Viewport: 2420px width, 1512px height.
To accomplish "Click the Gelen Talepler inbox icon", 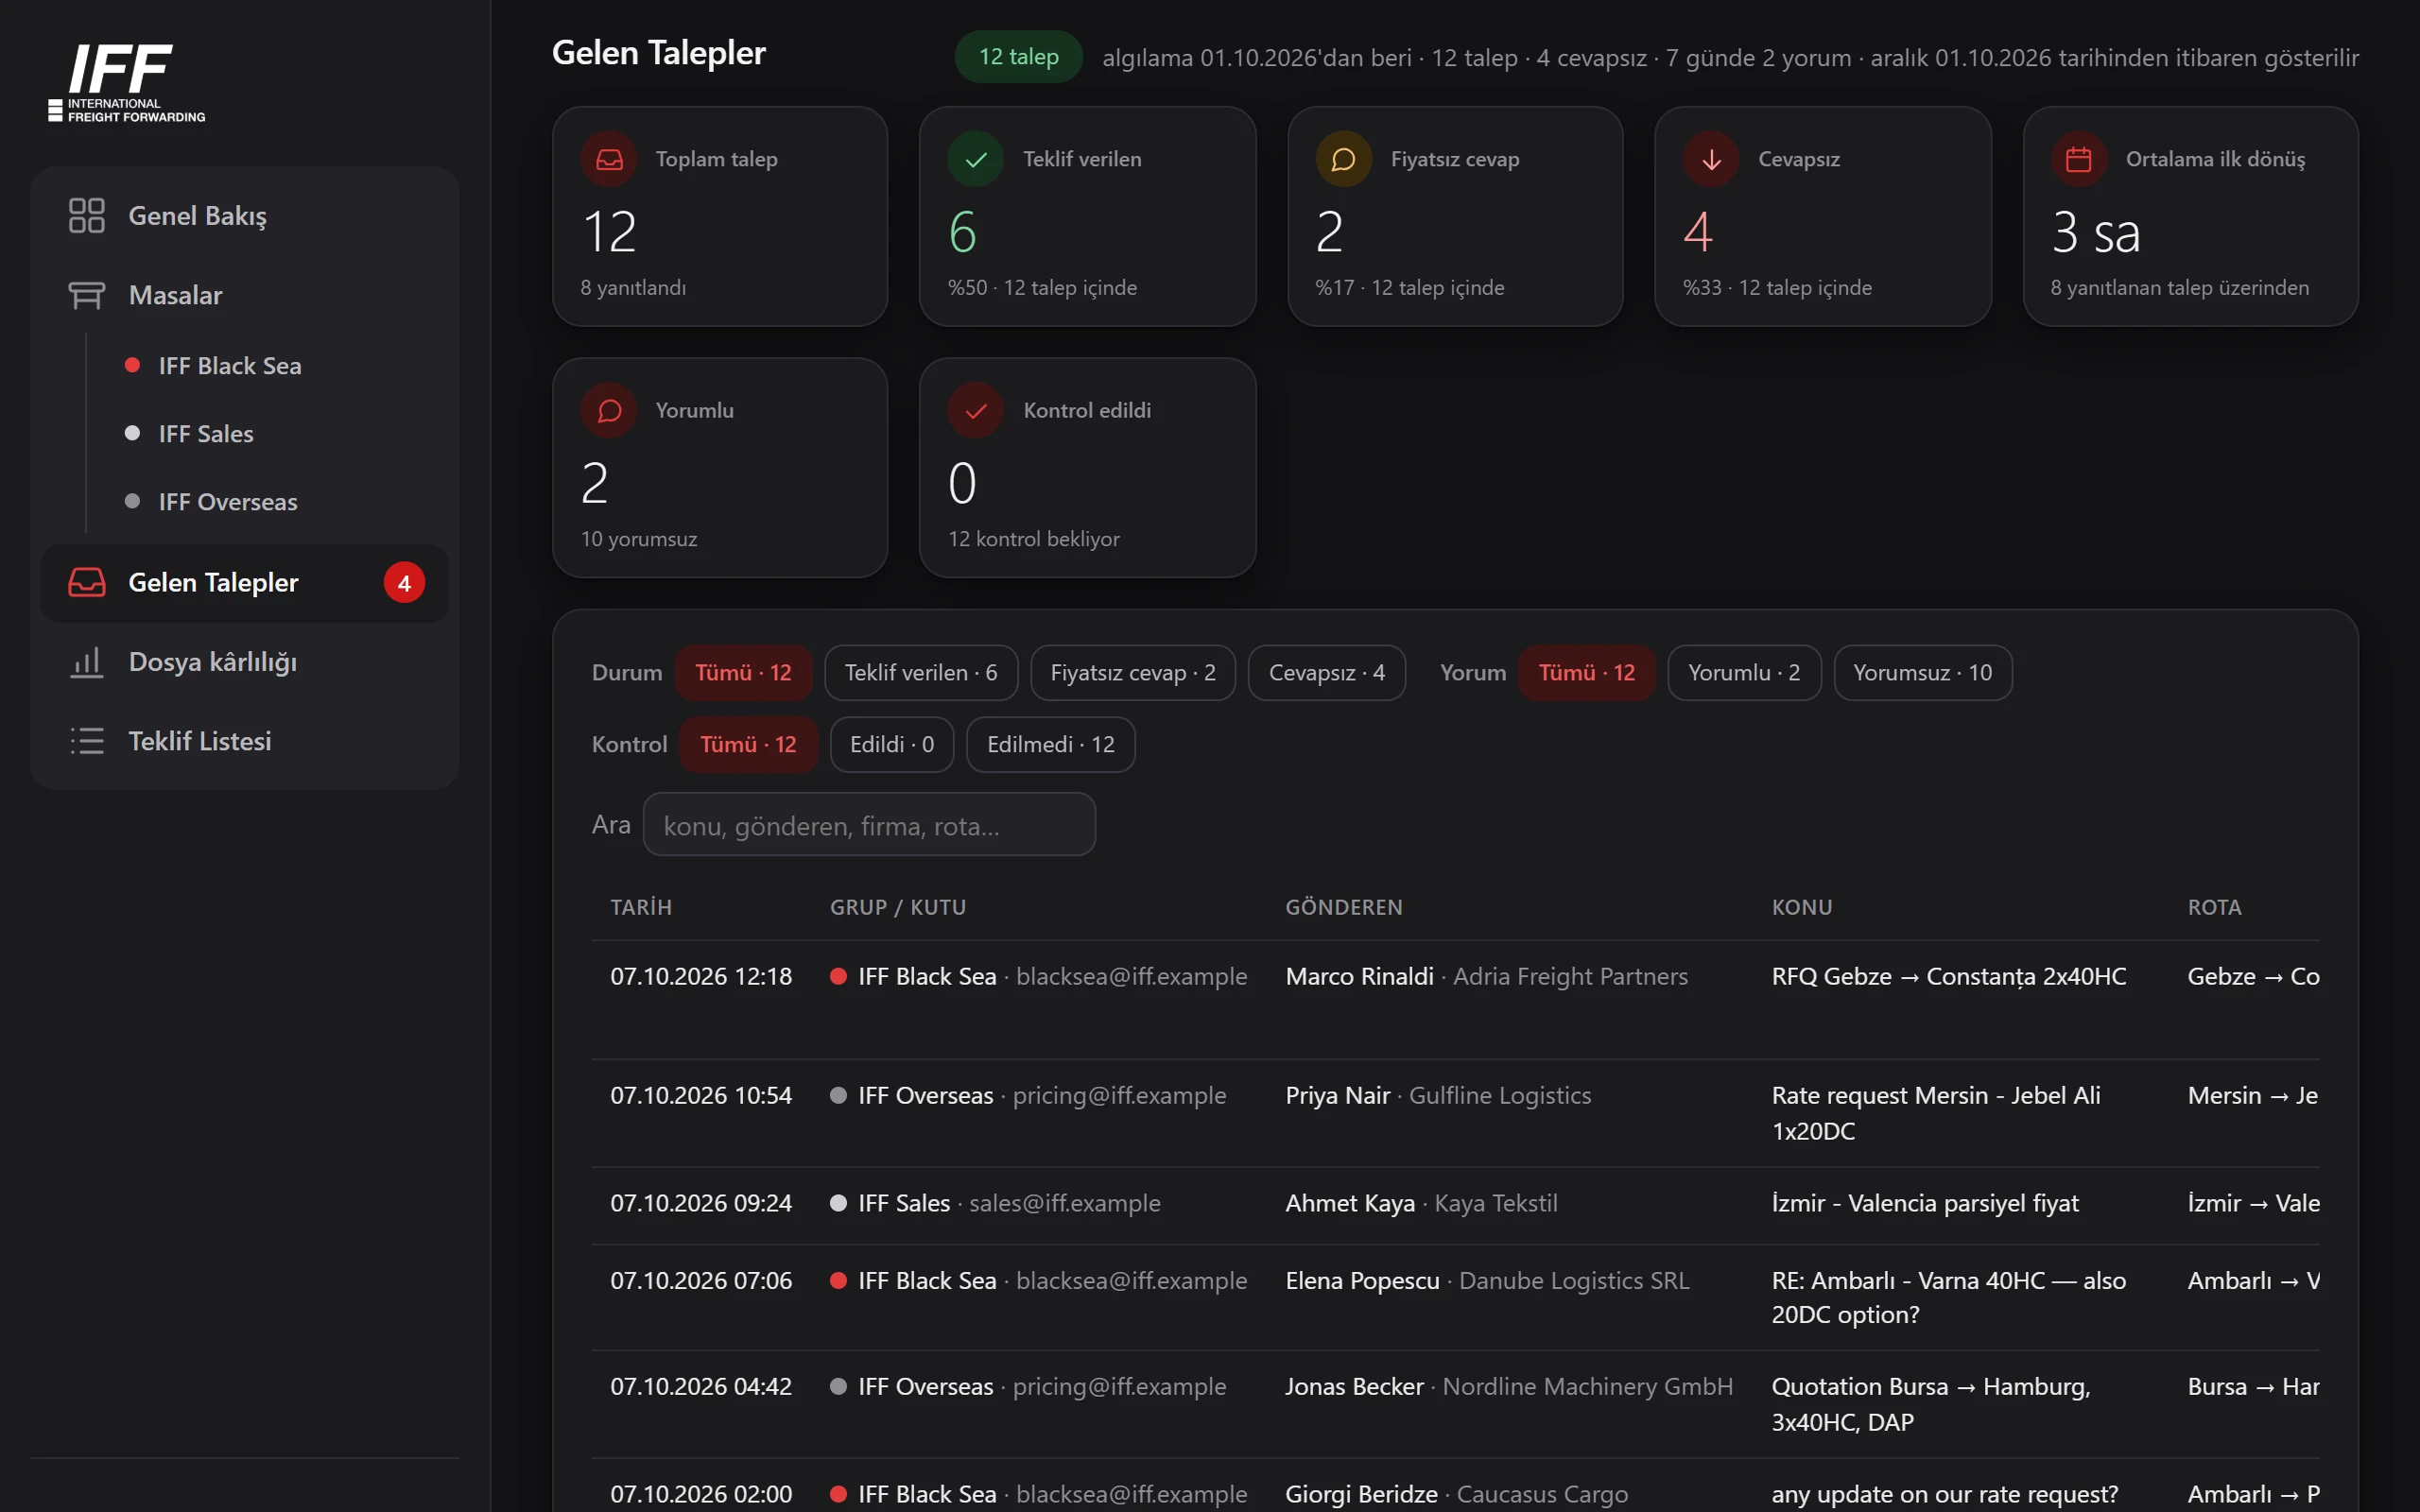I will click(x=86, y=582).
